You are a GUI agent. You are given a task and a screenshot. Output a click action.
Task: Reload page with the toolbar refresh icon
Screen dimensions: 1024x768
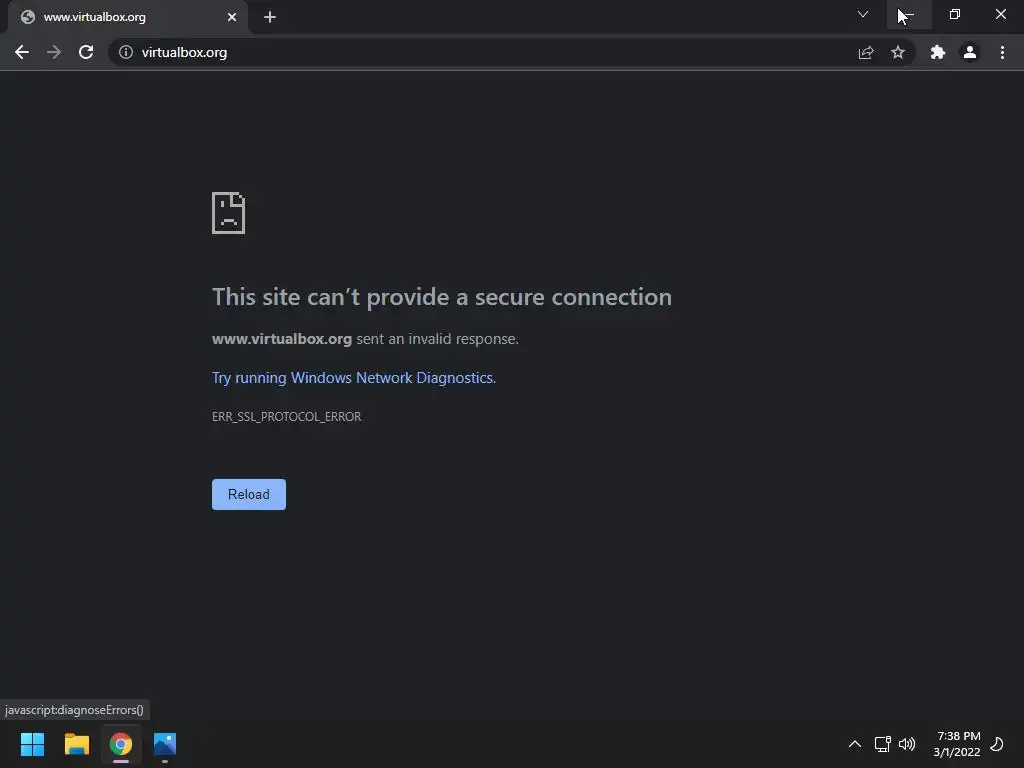click(86, 52)
